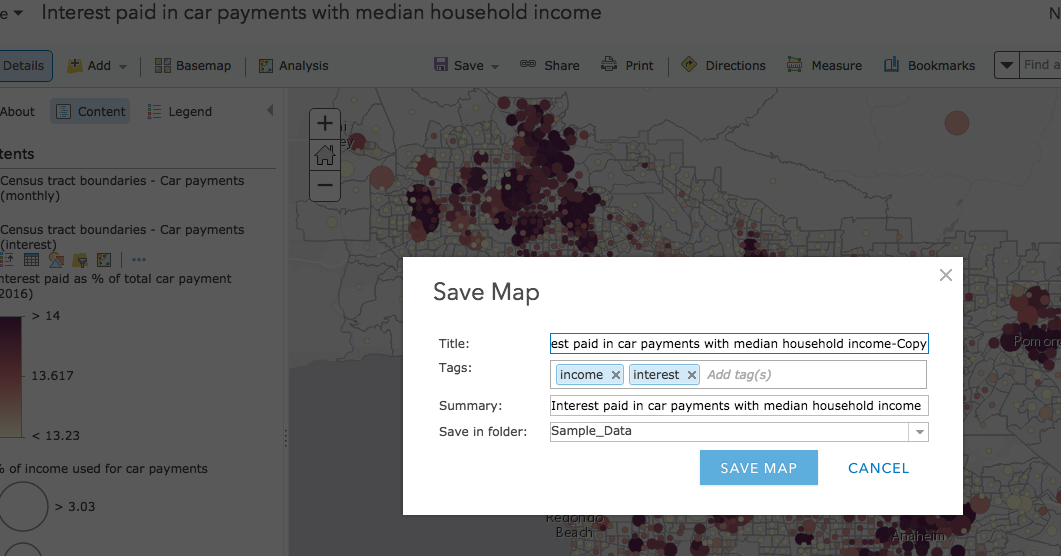
Task: Click the home default extent button
Action: point(325,155)
